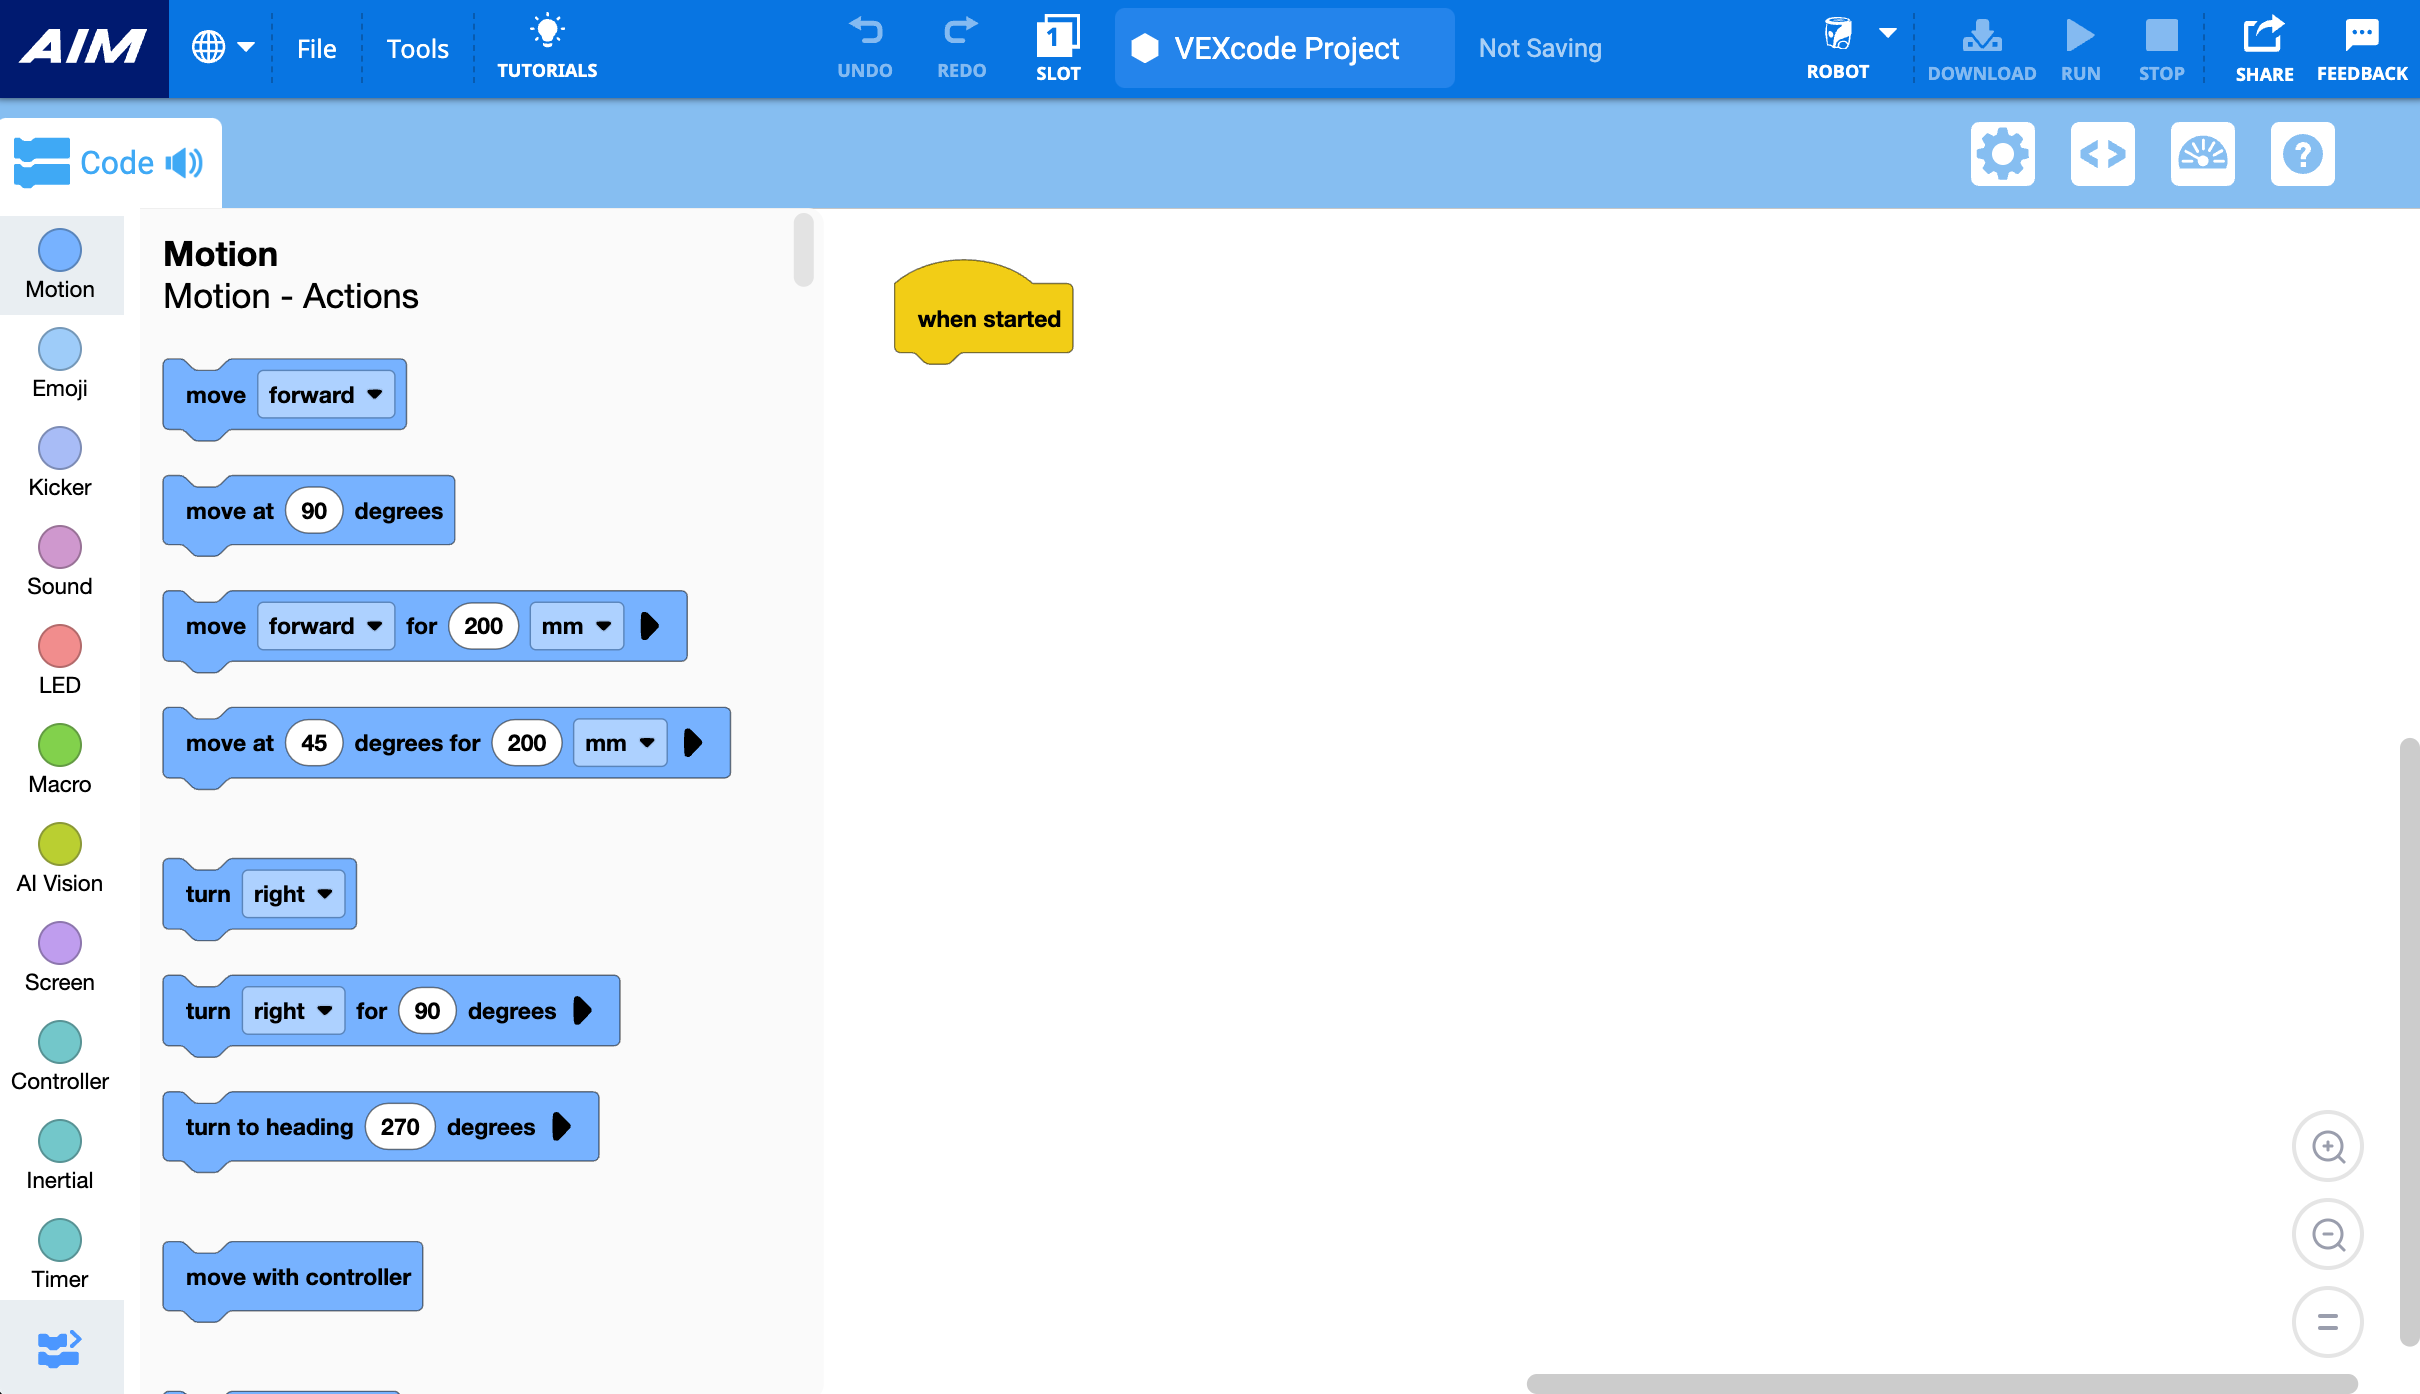The image size is (2420, 1394).
Task: Open the project settings gear
Action: tap(2002, 153)
